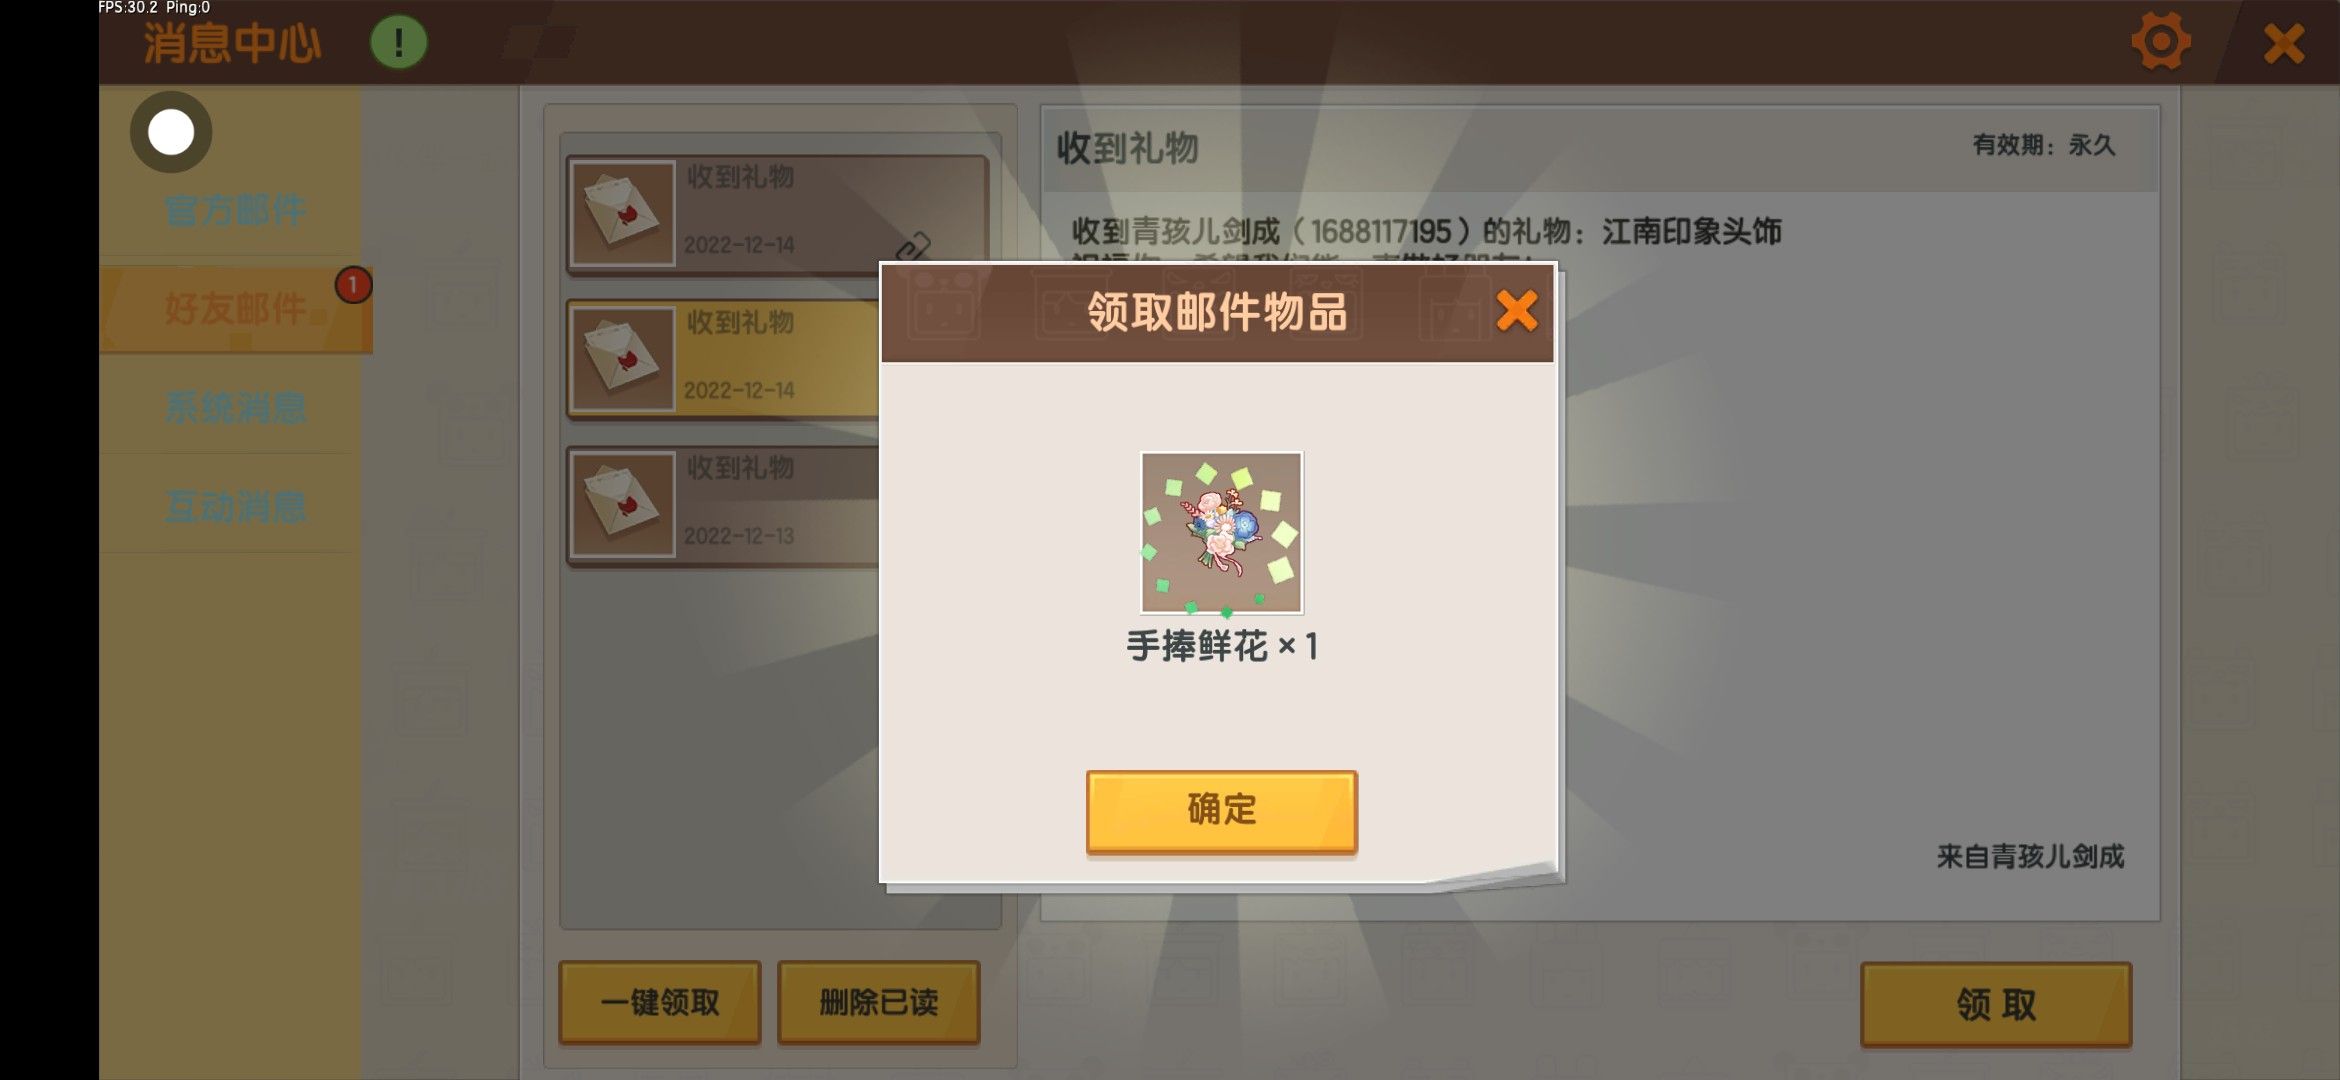Close the message center window
2340x1080 pixels.
click(x=2283, y=44)
